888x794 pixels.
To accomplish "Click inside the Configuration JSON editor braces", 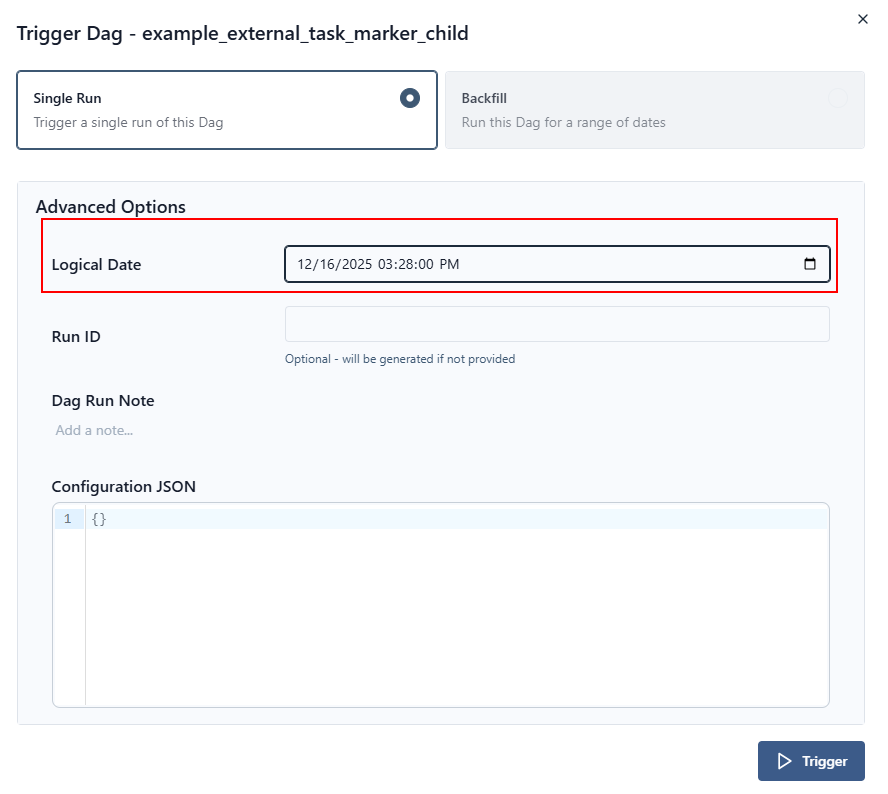I will 98,519.
